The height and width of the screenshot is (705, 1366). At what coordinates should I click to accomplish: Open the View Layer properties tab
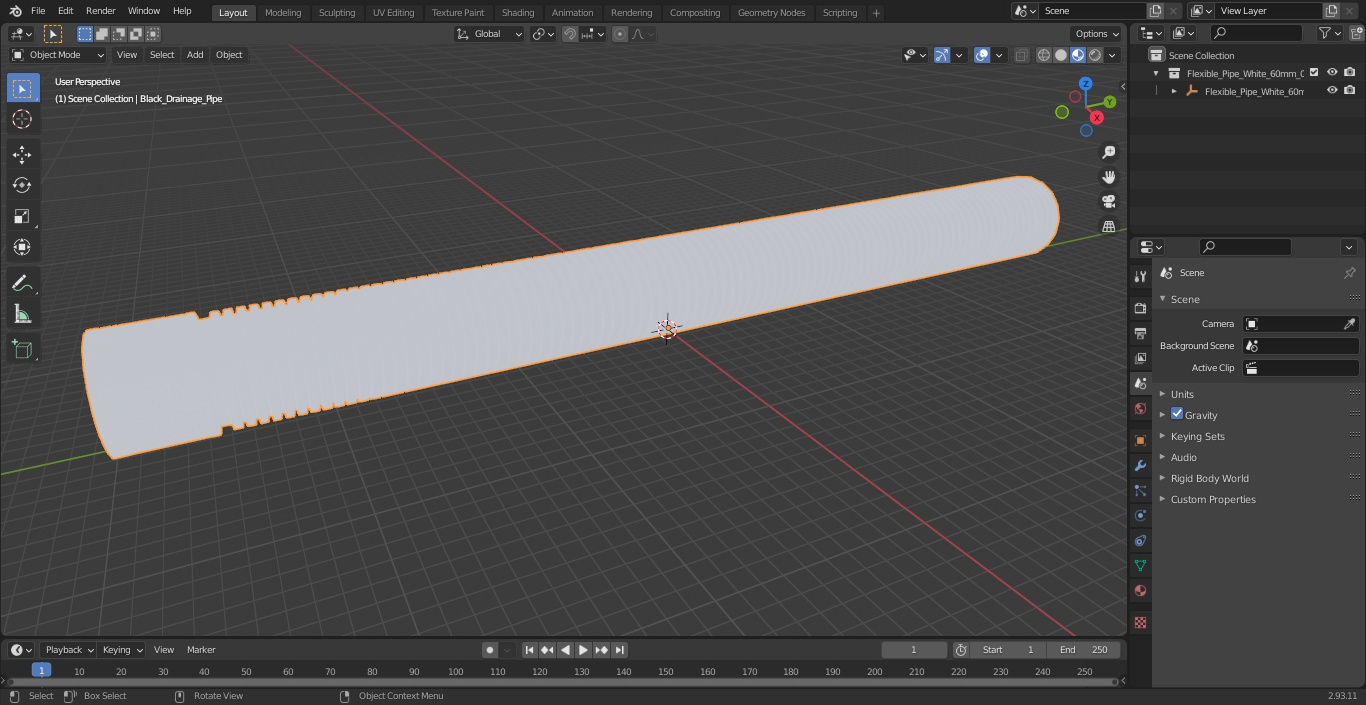(1140, 358)
